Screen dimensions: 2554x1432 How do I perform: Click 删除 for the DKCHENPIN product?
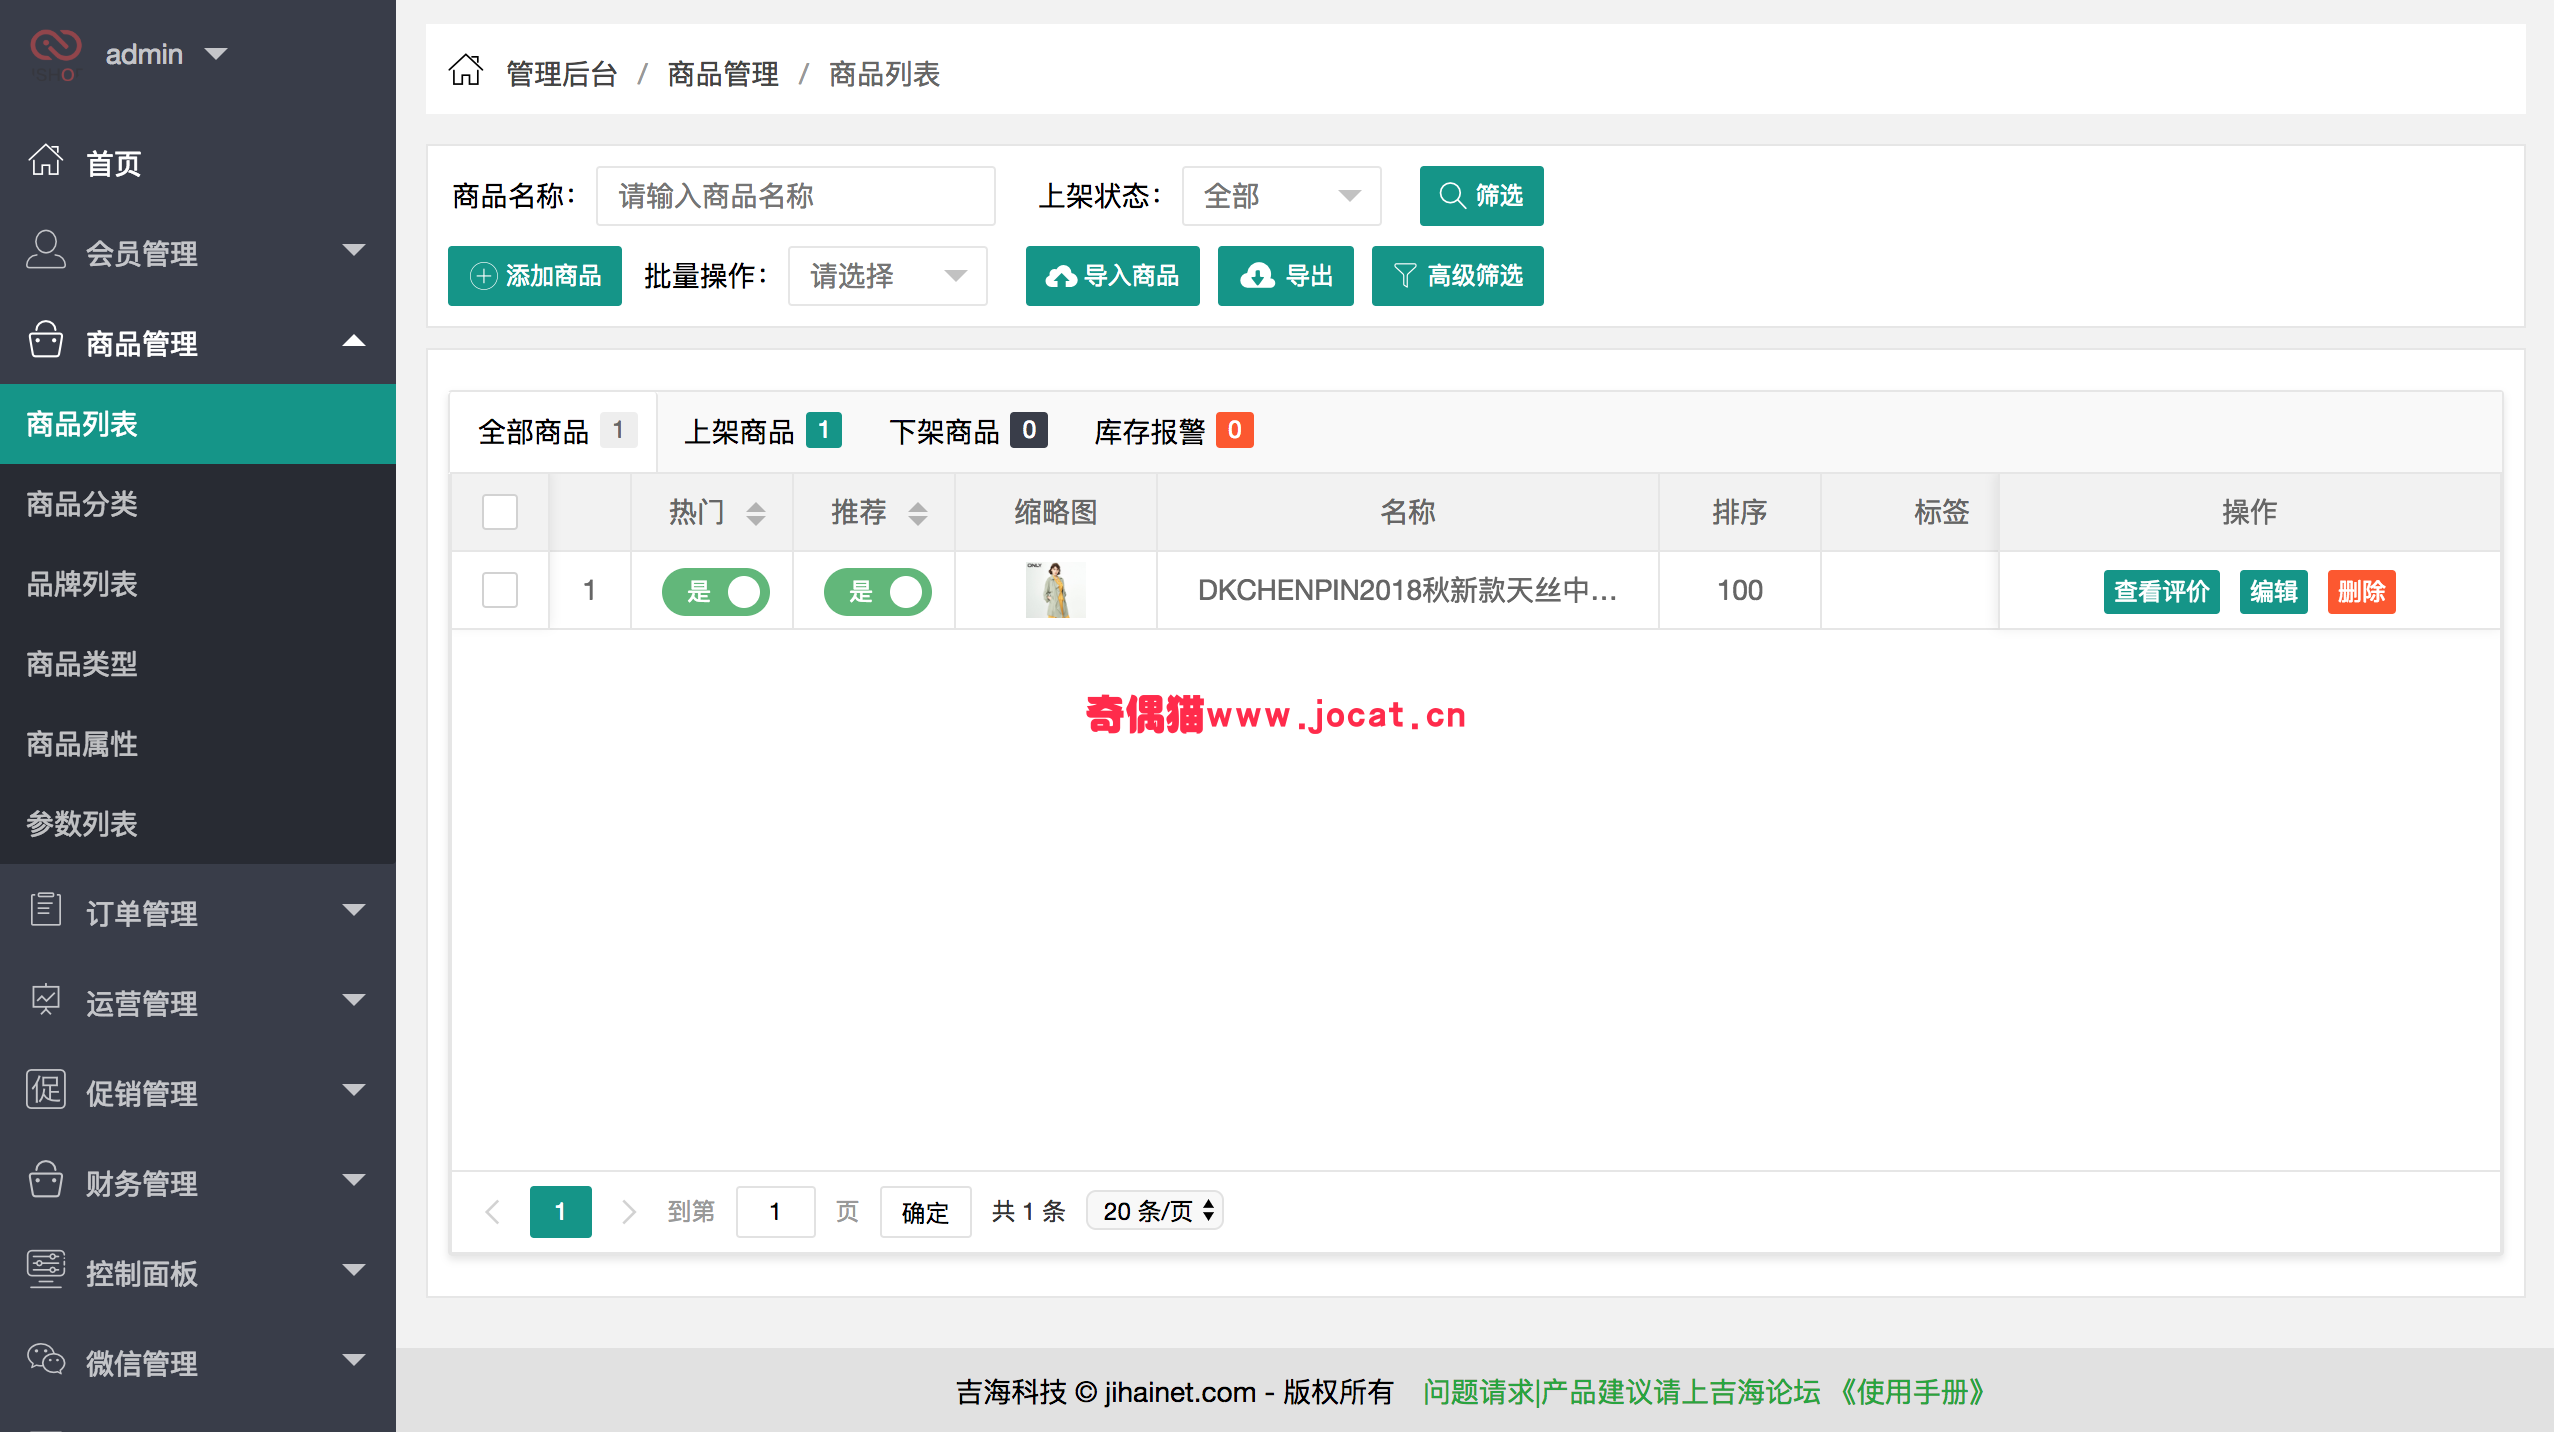[2361, 592]
